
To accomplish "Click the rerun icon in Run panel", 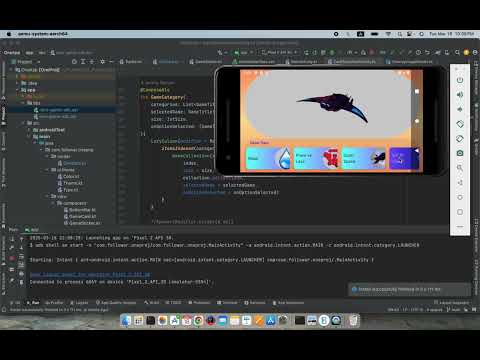I will 13,239.
